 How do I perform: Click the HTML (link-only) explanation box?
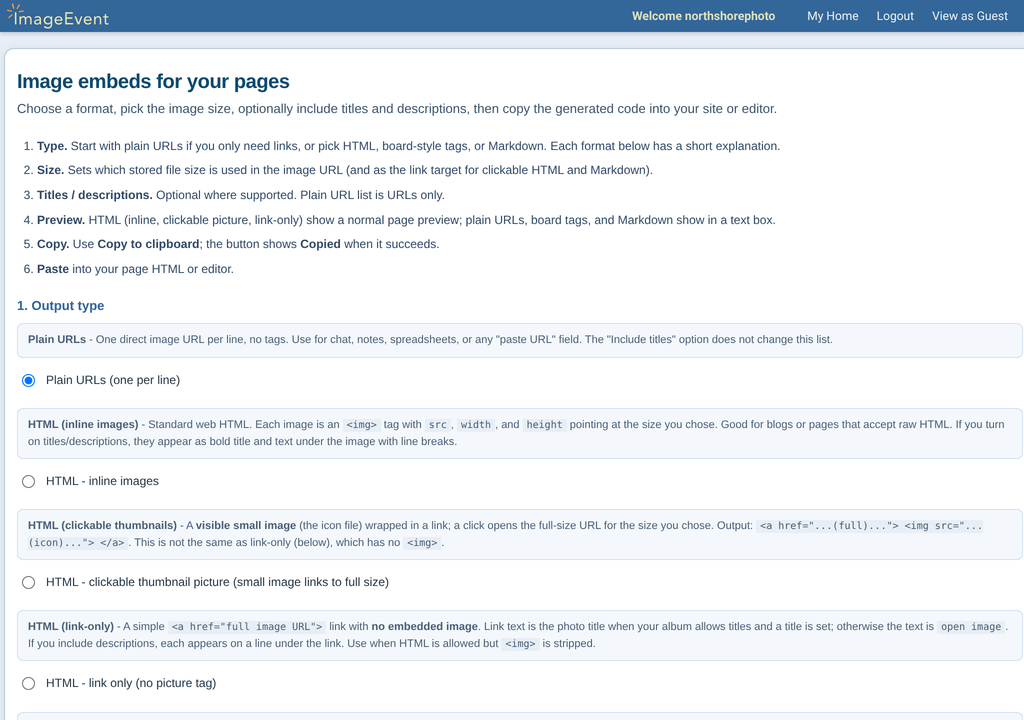click(x=519, y=635)
